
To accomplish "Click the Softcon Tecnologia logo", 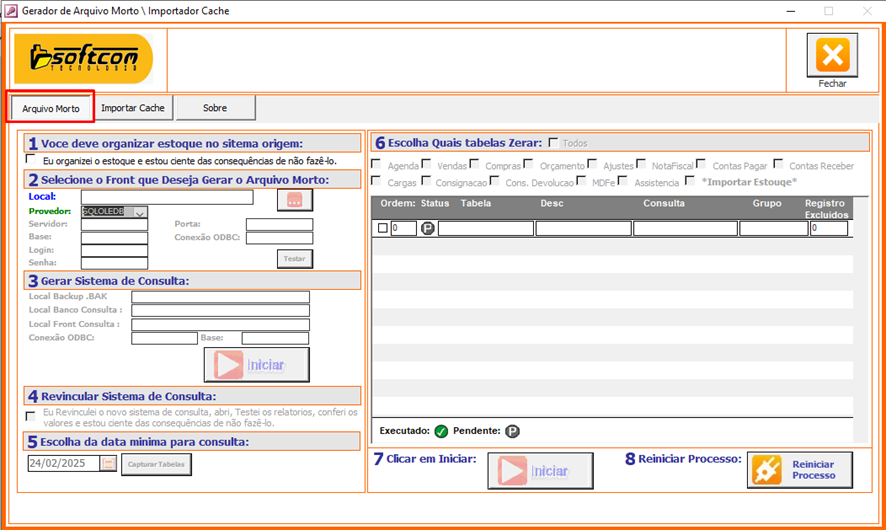I will [84, 59].
